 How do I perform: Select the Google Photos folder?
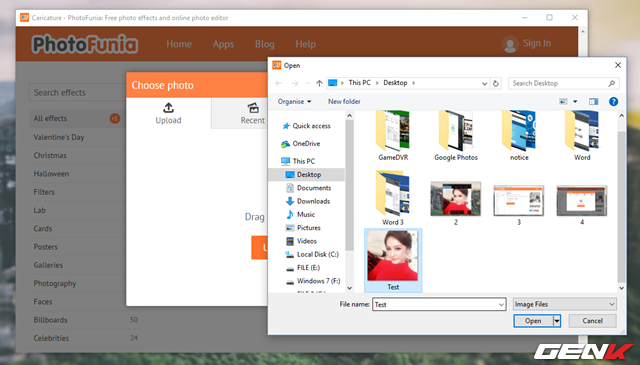pos(456,136)
